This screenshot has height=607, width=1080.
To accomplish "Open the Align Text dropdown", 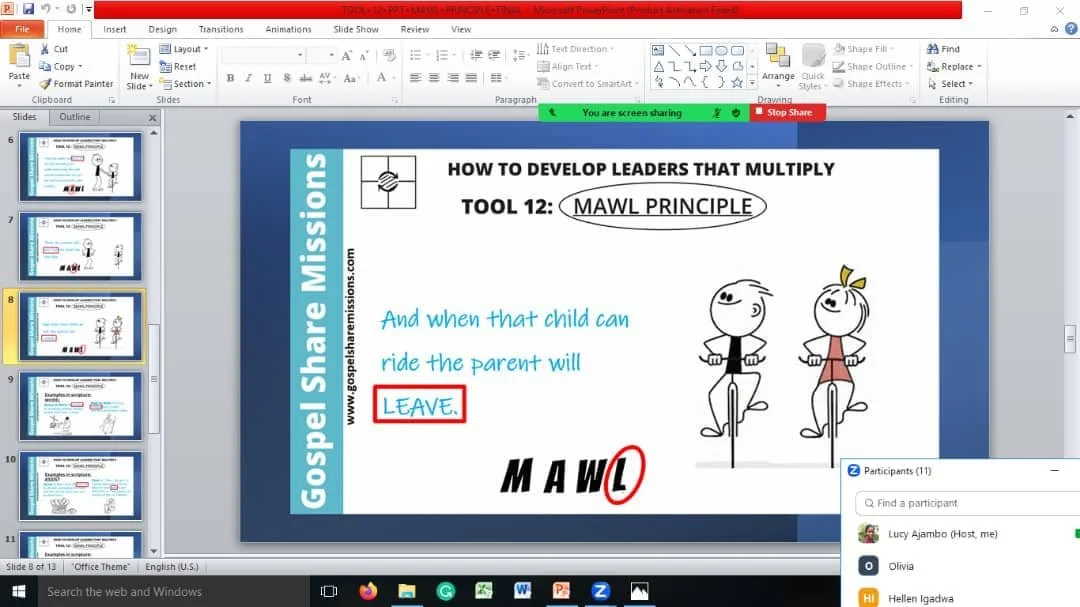I will click(568, 66).
